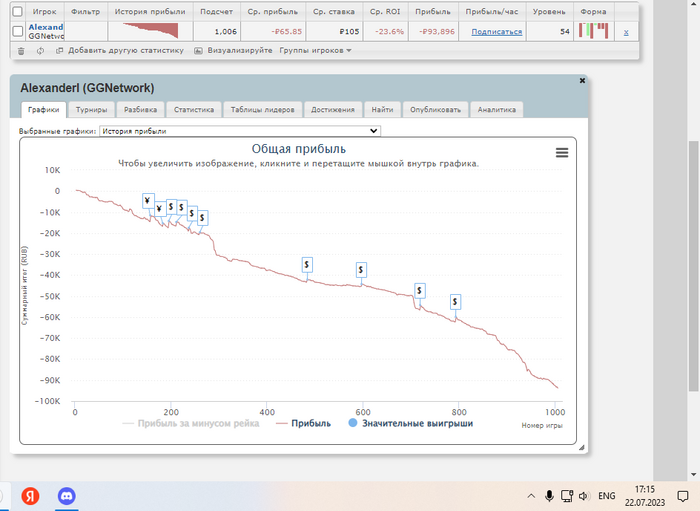
Task: Sort by the 'Игрок' column header
Action: pos(45,12)
